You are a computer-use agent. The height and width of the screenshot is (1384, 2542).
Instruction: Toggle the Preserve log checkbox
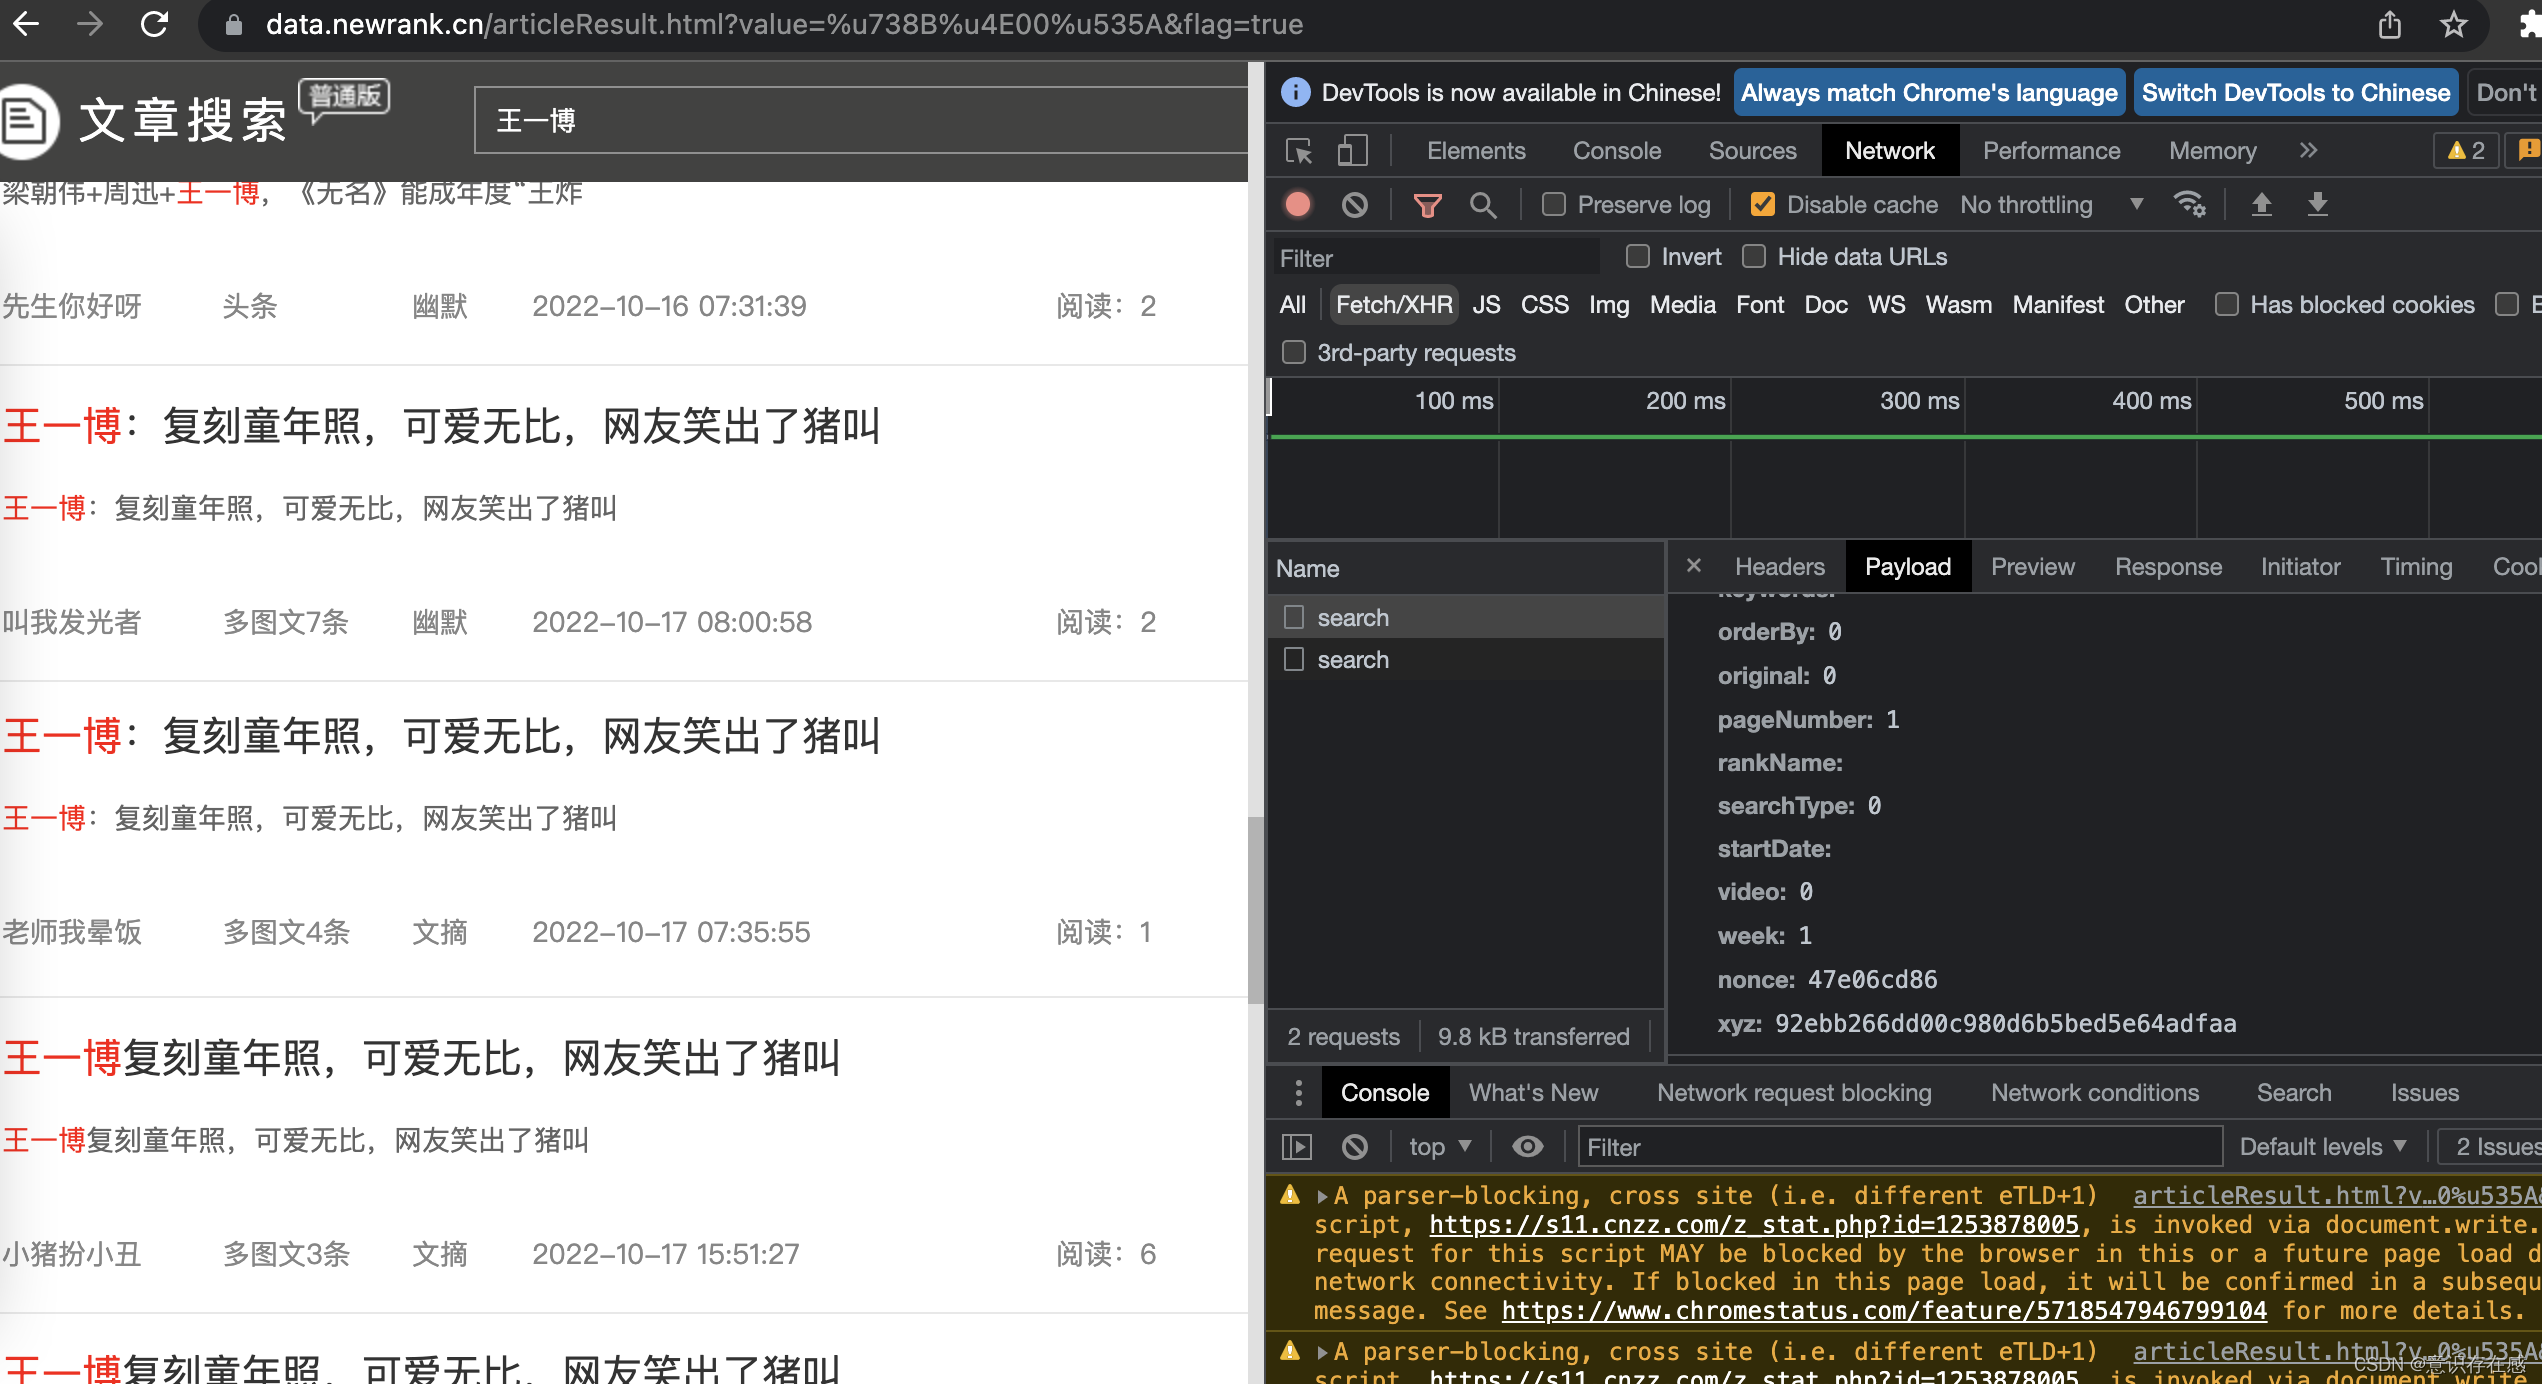coord(1550,205)
